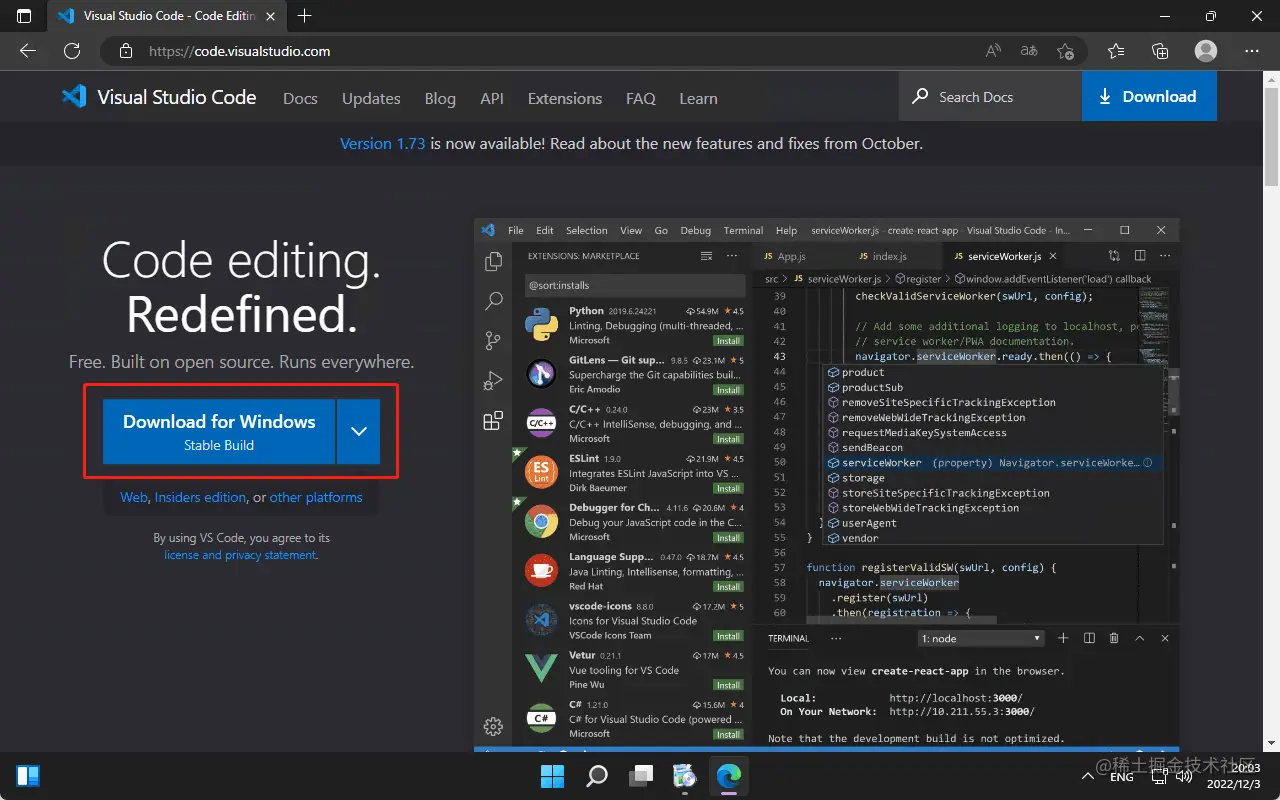Click the read aloud icon in address bar
This screenshot has height=800, width=1280.
[x=993, y=51]
